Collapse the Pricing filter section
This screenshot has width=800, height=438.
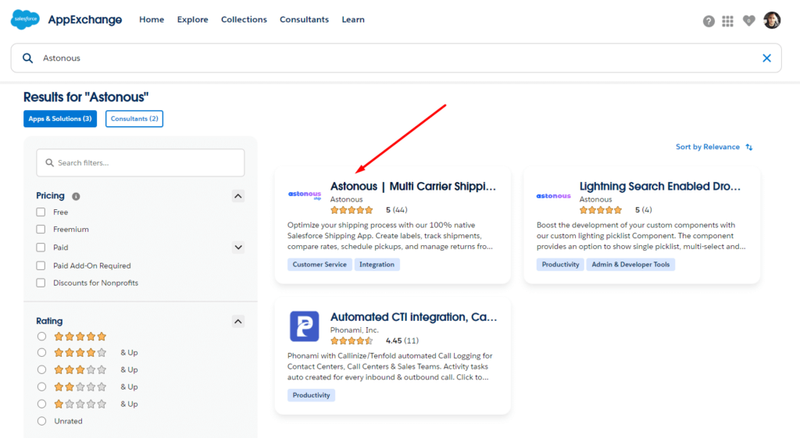[238, 196]
